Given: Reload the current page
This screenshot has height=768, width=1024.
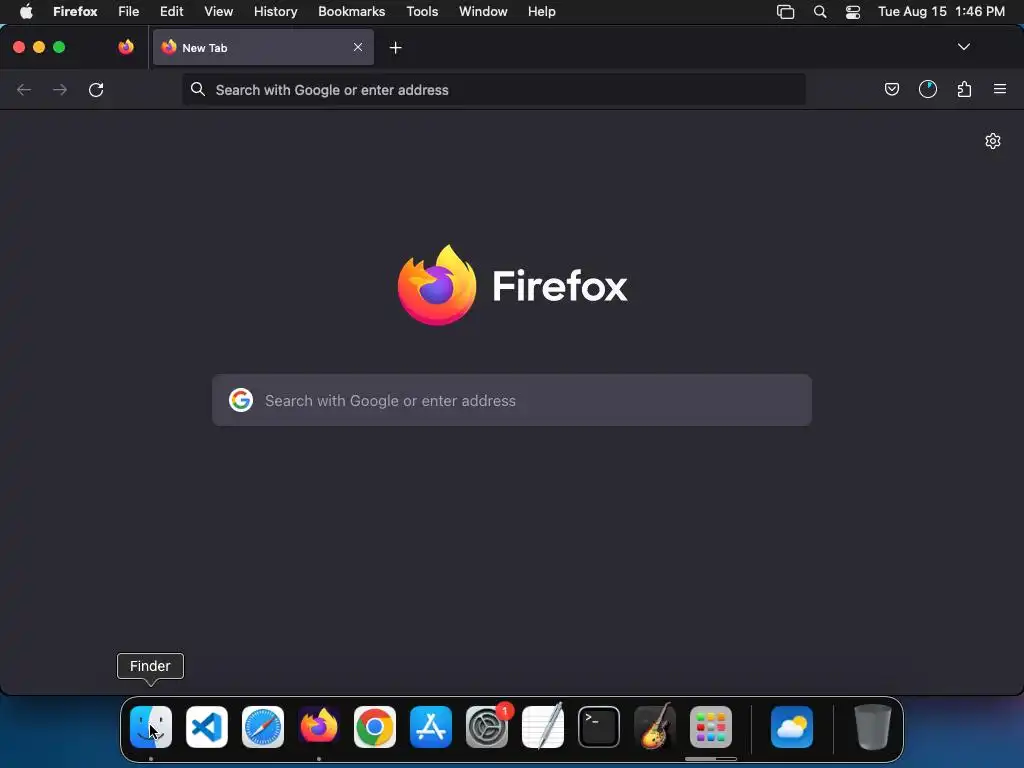Looking at the screenshot, I should click(96, 89).
